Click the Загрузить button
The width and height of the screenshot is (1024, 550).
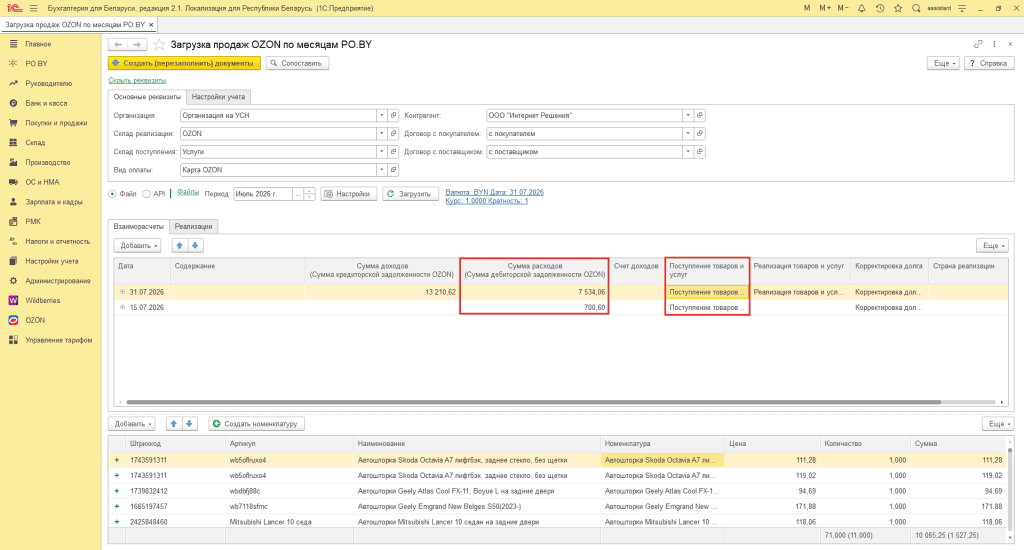coord(409,194)
